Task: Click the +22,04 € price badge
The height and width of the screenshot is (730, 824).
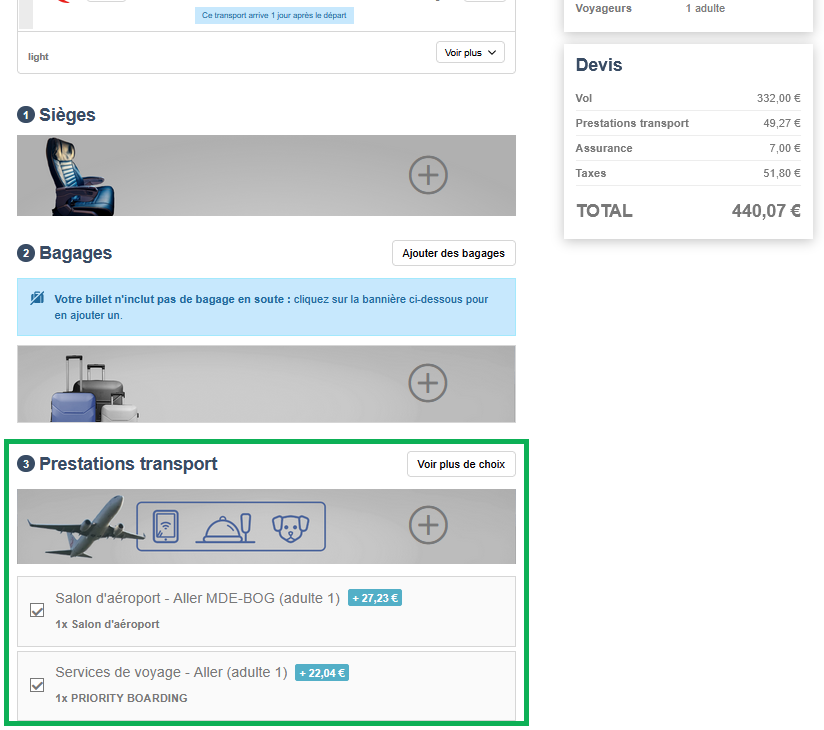Action: pyautogui.click(x=322, y=673)
